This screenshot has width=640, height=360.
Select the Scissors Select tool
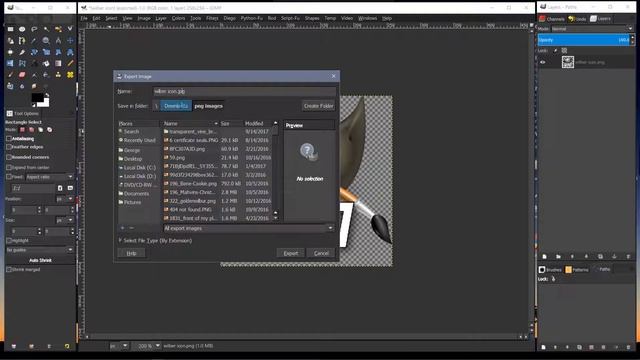(70, 29)
